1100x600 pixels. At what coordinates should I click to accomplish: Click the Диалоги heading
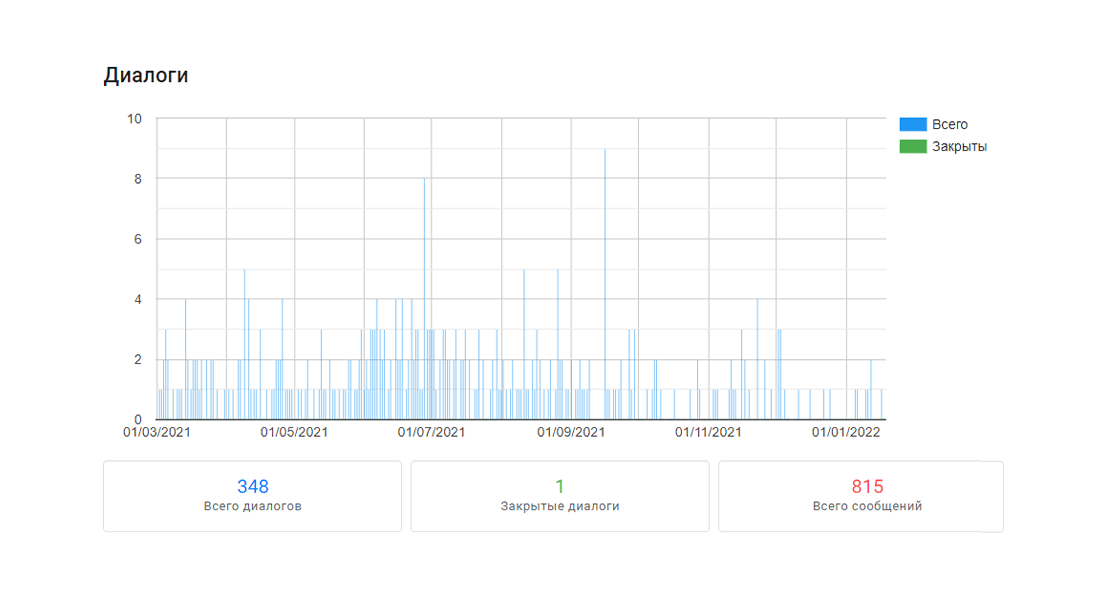click(x=146, y=75)
